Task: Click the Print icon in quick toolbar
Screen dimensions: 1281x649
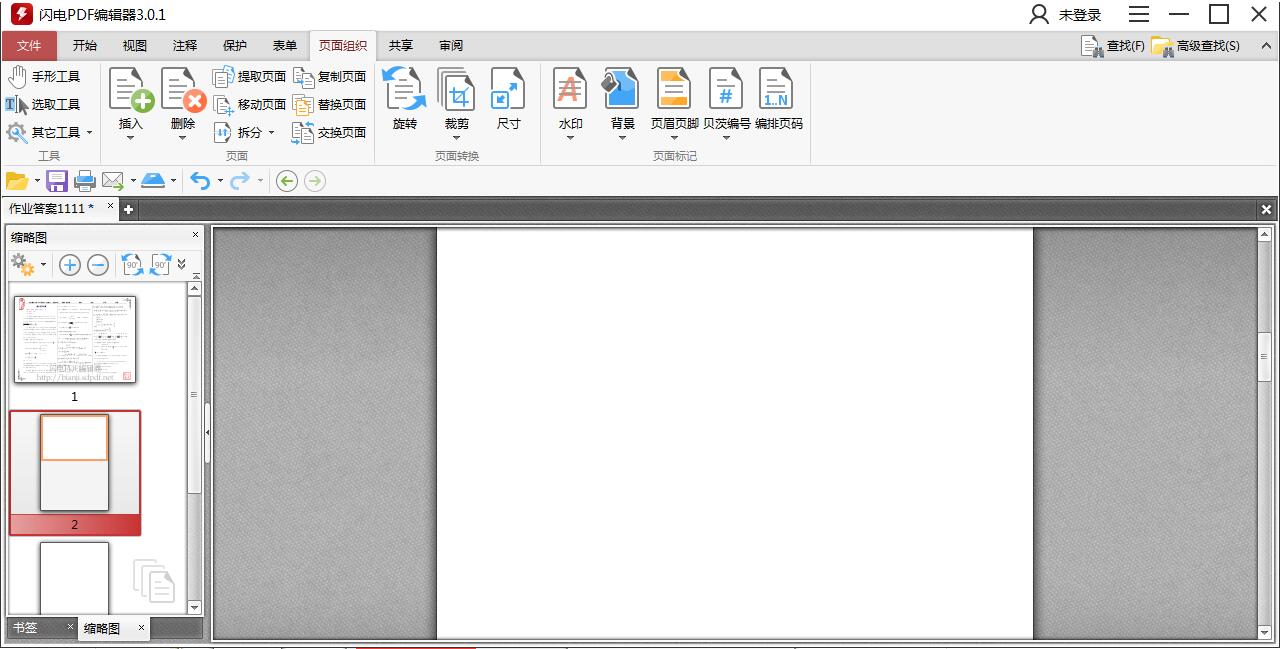Action: click(85, 181)
